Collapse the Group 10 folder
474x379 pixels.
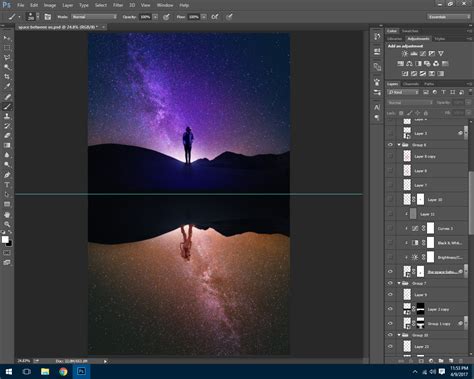click(x=399, y=335)
